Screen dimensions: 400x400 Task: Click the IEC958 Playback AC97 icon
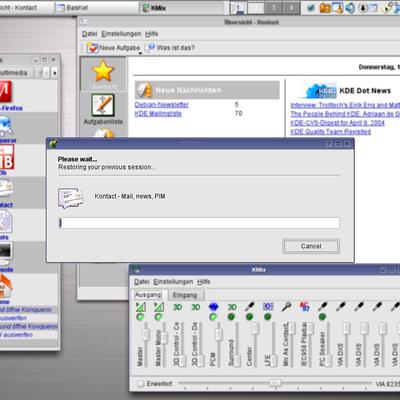pyautogui.click(x=304, y=307)
